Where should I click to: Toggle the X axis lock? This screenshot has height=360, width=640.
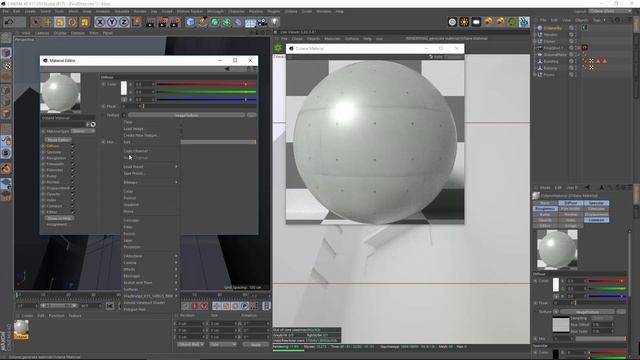[100, 22]
